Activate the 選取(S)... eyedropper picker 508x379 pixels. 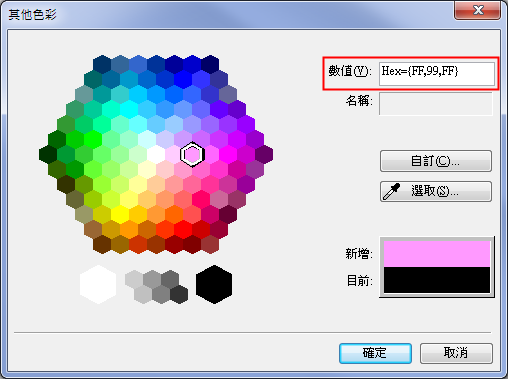pyautogui.click(x=436, y=191)
